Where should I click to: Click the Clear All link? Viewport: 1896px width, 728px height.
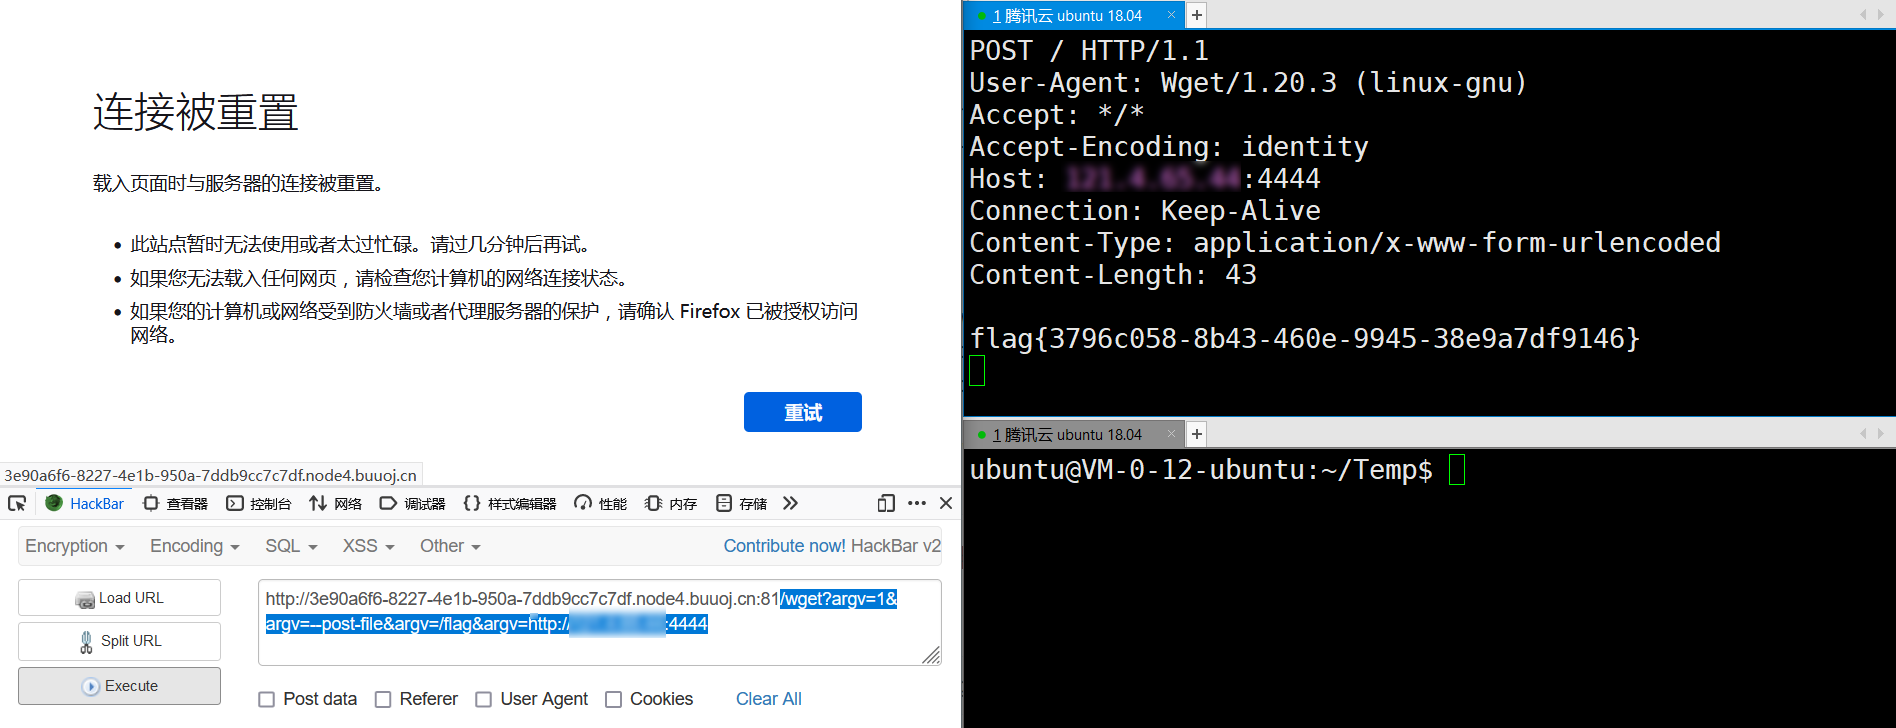[768, 699]
